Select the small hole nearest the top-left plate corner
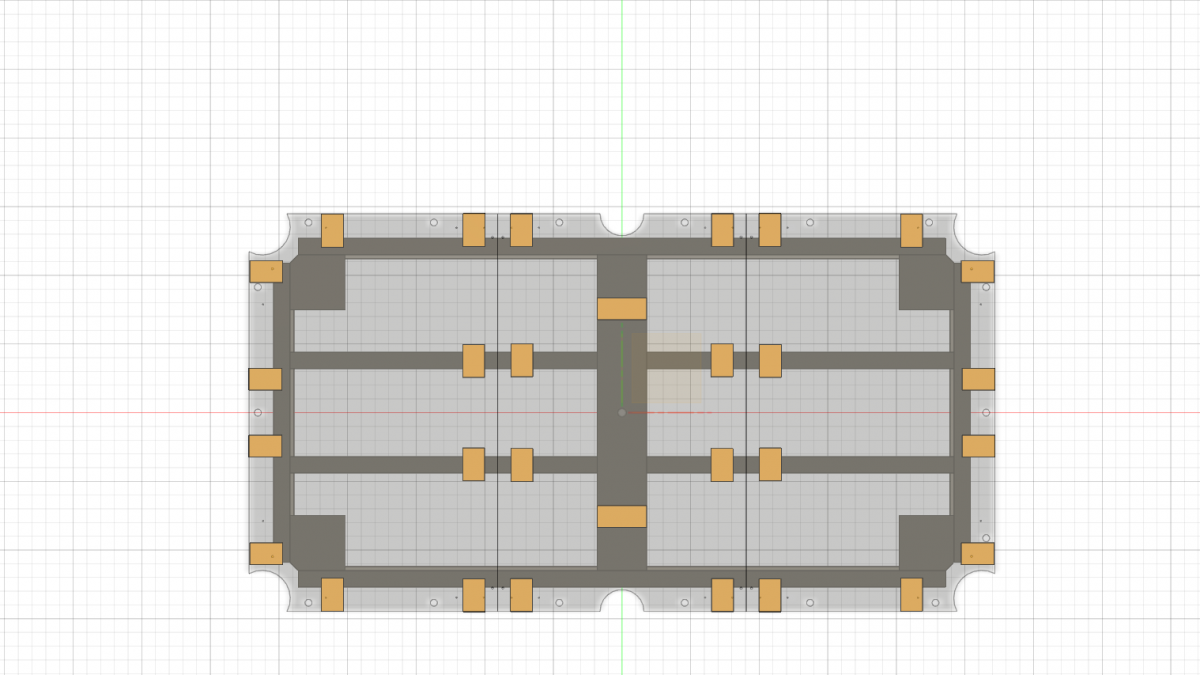The image size is (1200, 675). (309, 222)
